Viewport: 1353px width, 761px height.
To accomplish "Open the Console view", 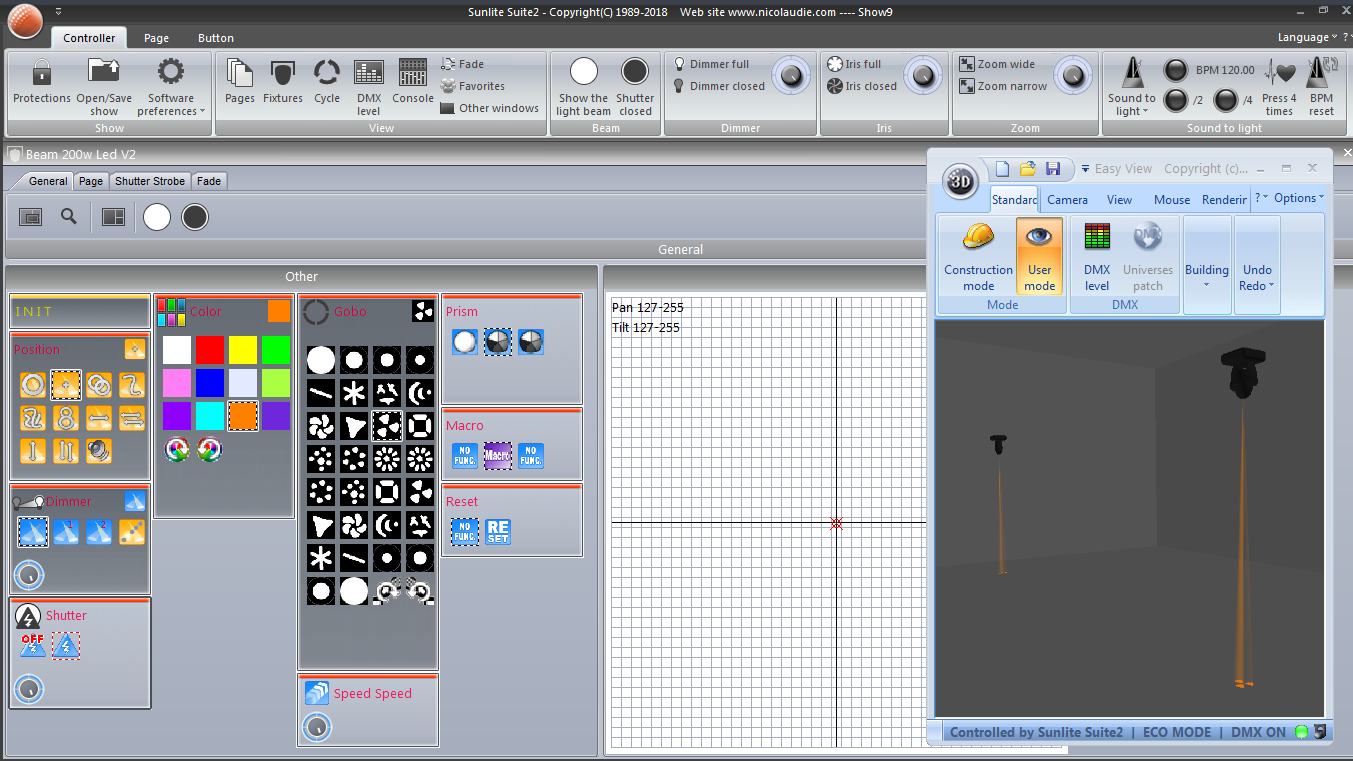I will [x=413, y=82].
